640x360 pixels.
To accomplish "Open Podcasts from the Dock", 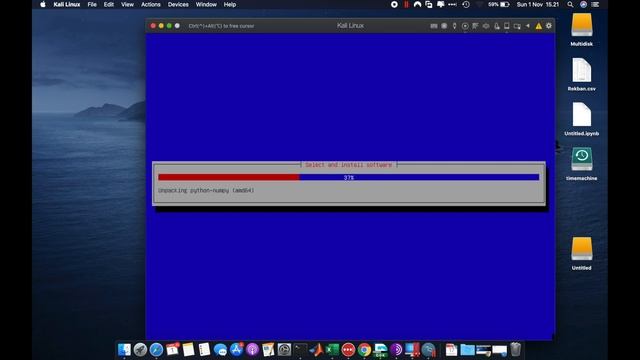I will [x=252, y=349].
